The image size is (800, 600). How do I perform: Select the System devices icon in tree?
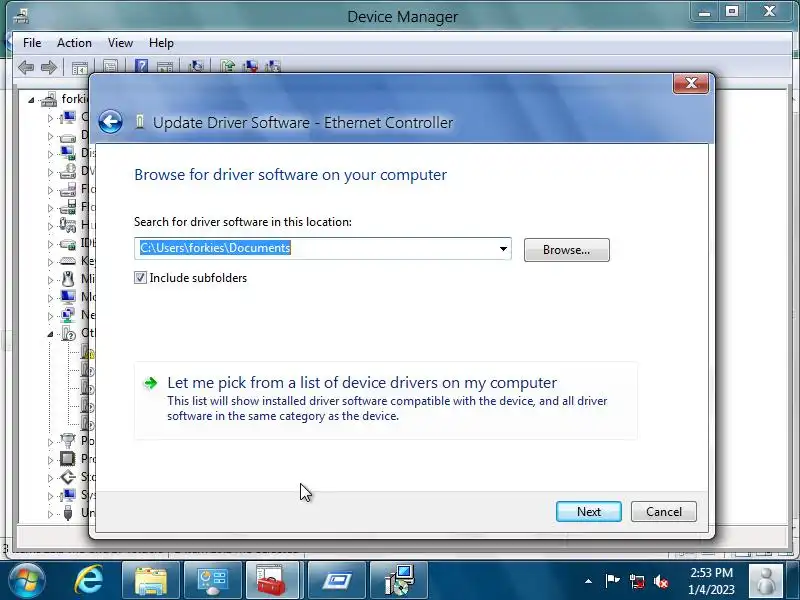pos(67,495)
